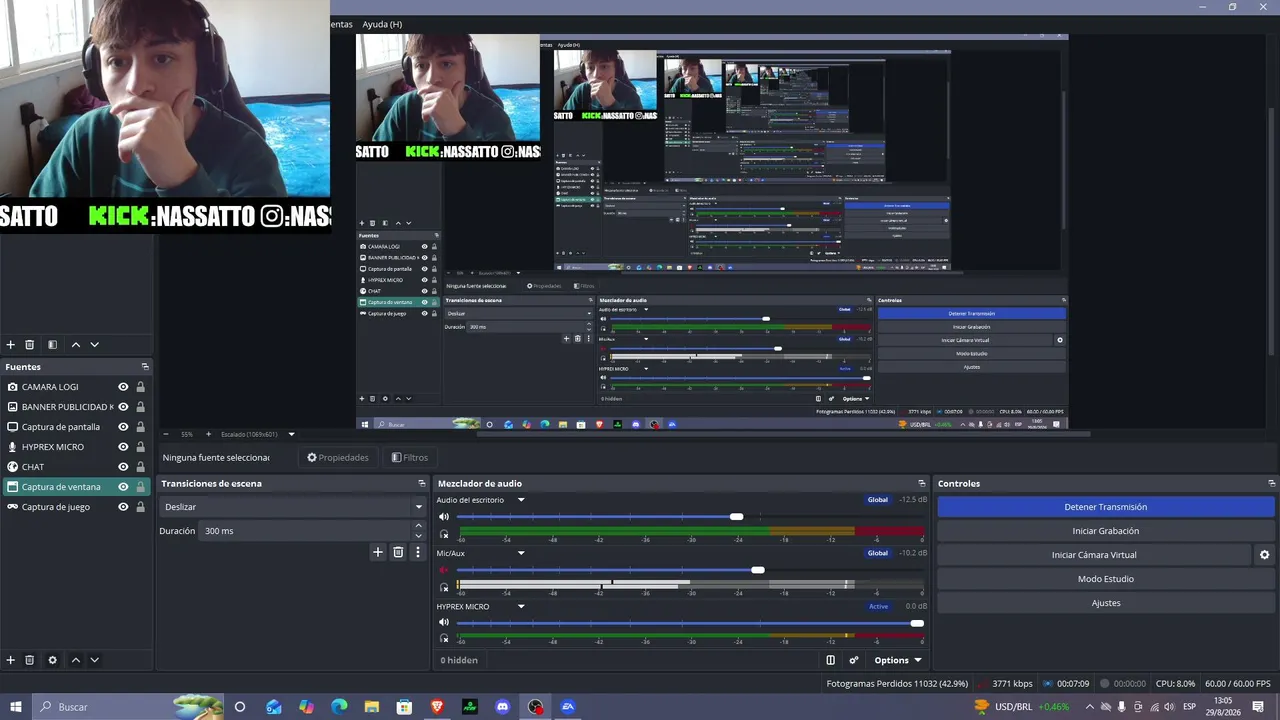1280x720 pixels.
Task: Hide the Captura de pantalla source
Action: pos(123,427)
